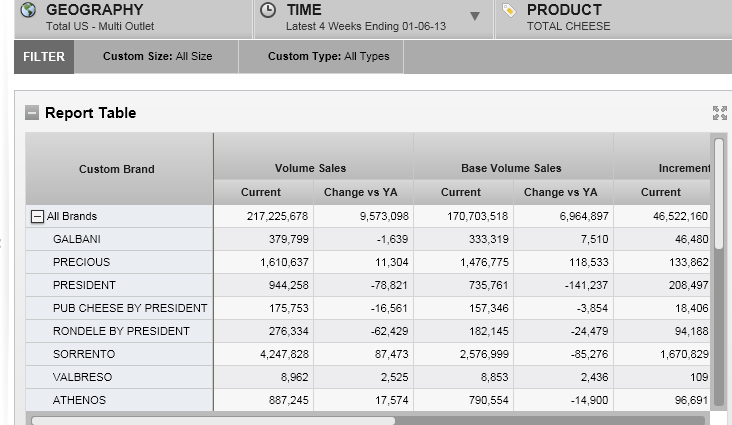
Task: Select the GALBANI brand row
Action: point(77,240)
